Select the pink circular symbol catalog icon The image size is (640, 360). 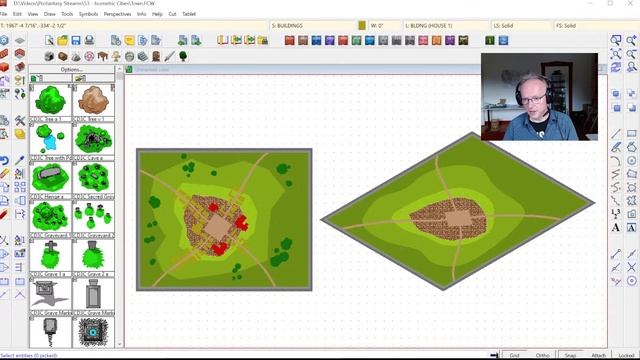[89, 56]
